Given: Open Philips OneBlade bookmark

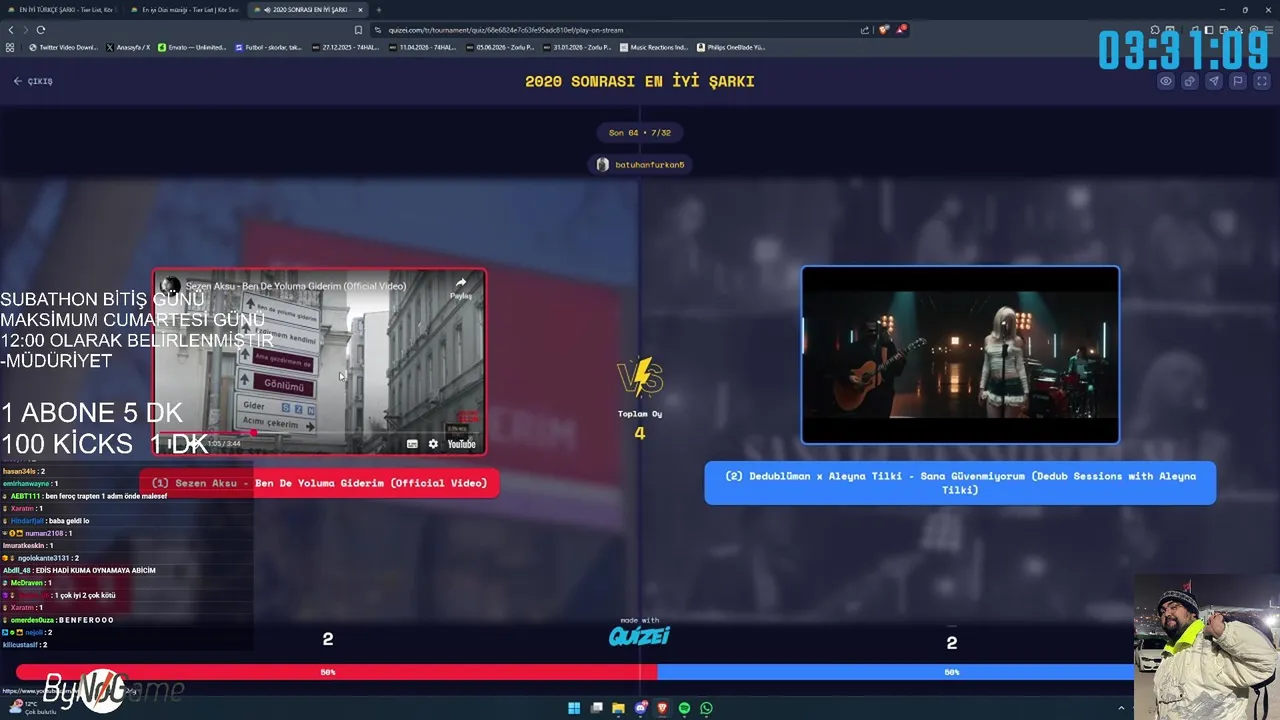Looking at the screenshot, I should 731,47.
